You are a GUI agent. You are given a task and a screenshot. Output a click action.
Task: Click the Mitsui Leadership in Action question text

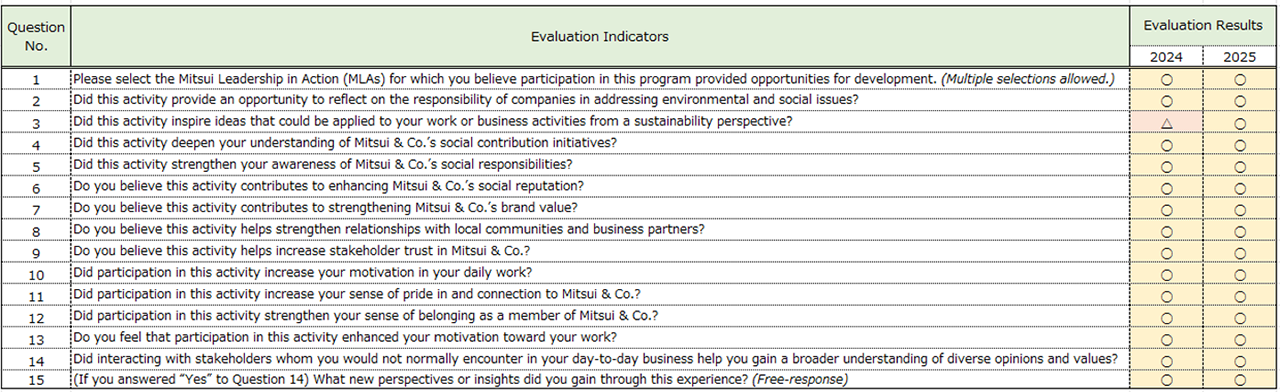tap(594, 79)
